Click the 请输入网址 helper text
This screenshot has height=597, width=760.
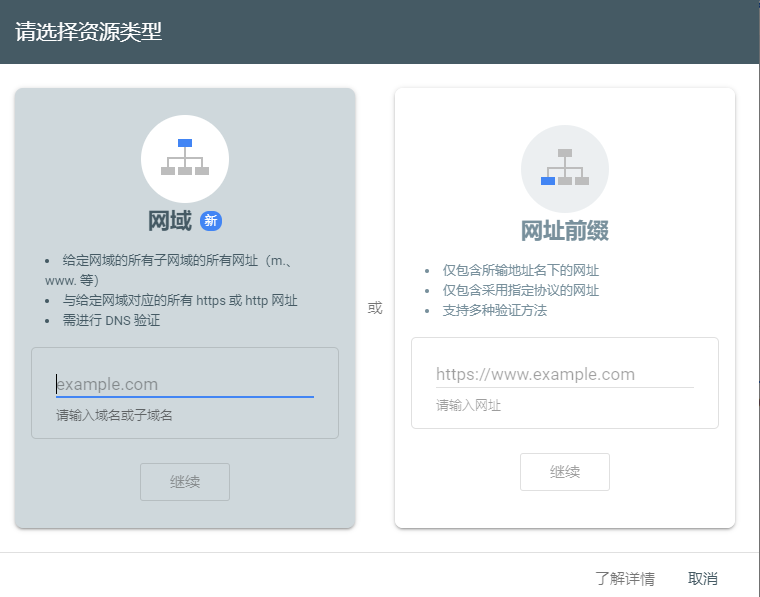tap(468, 405)
